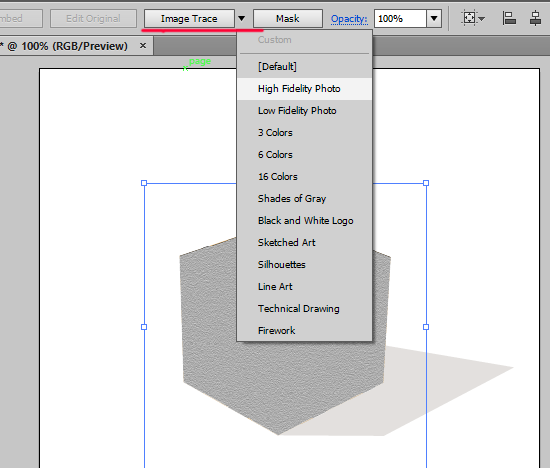Expand the Image Trace presets arrow
Screen dimensions: 550x468
[241, 18]
